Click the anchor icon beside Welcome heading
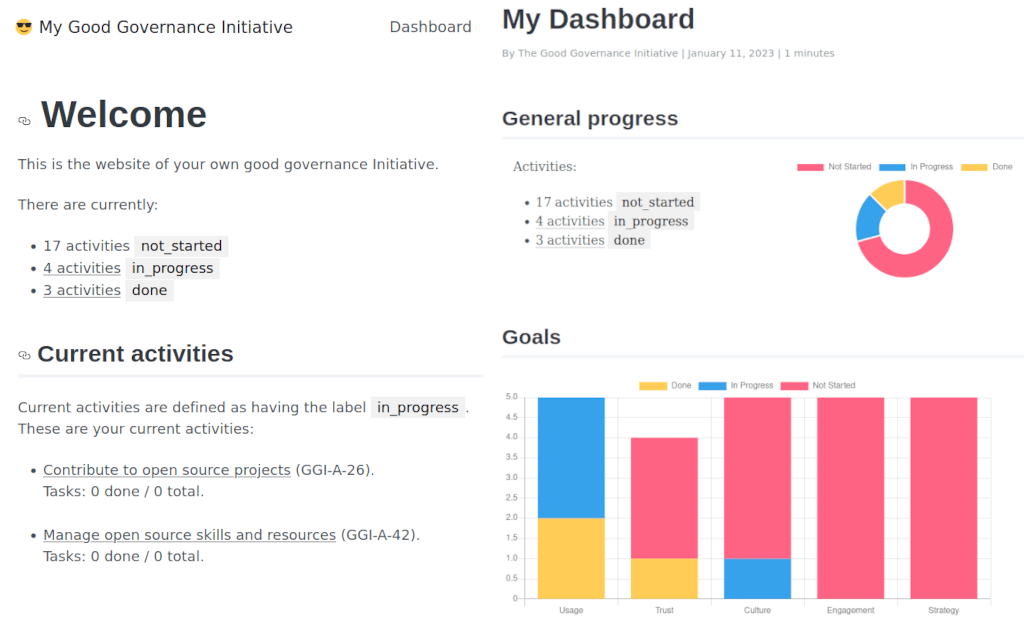Viewport: 1024px width, 620px height. pos(23,121)
